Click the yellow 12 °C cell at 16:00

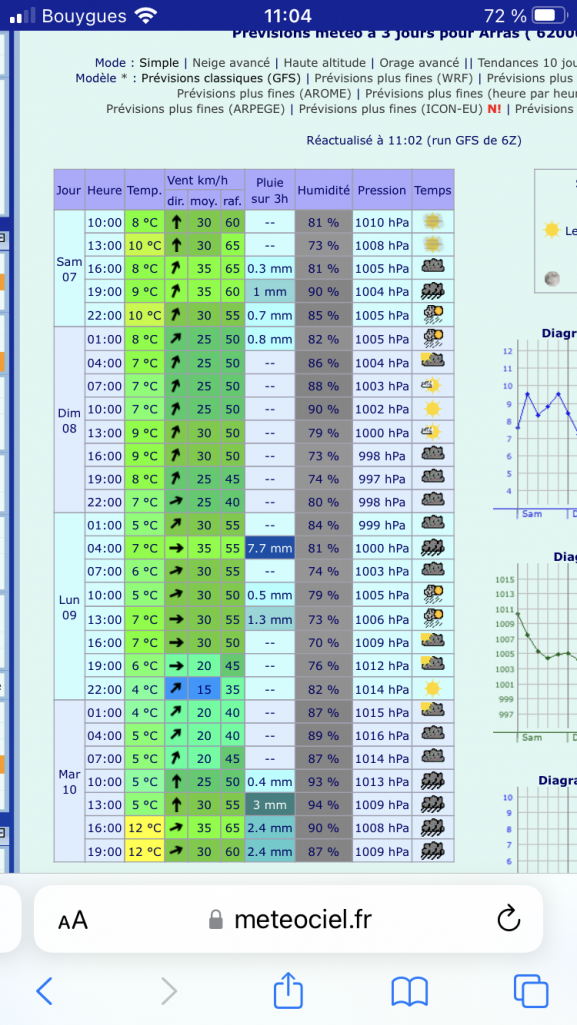pos(144,828)
